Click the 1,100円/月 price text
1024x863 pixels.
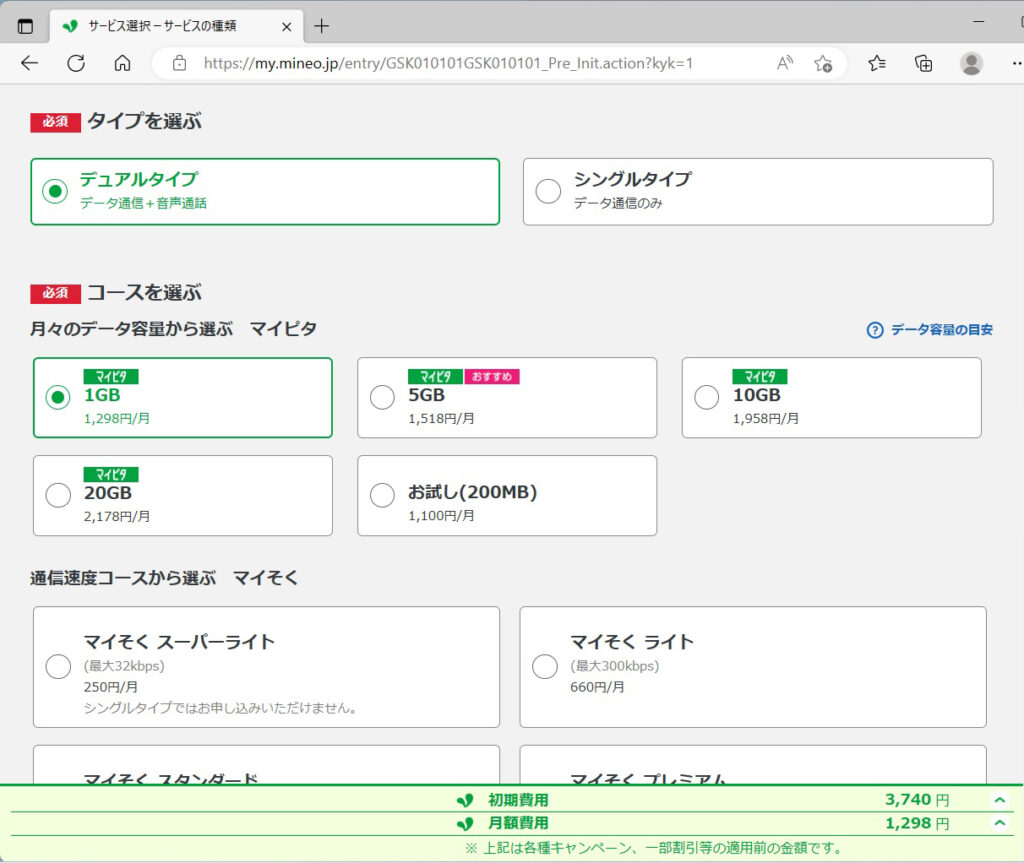[x=441, y=516]
